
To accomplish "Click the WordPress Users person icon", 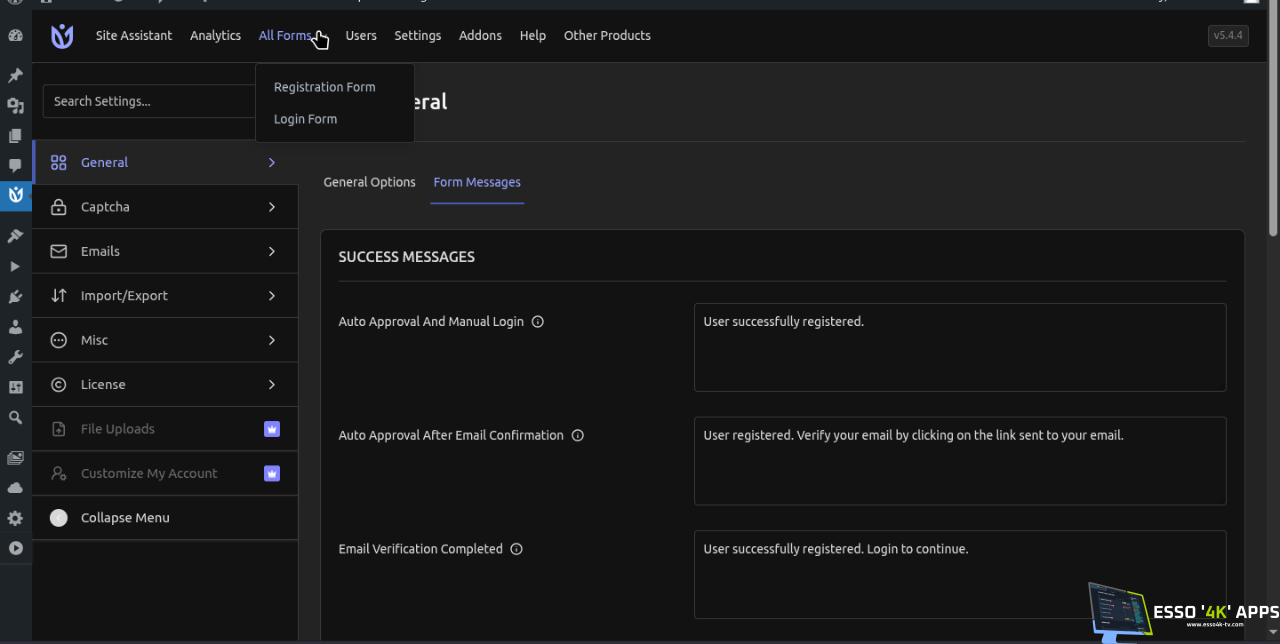I will (15, 327).
